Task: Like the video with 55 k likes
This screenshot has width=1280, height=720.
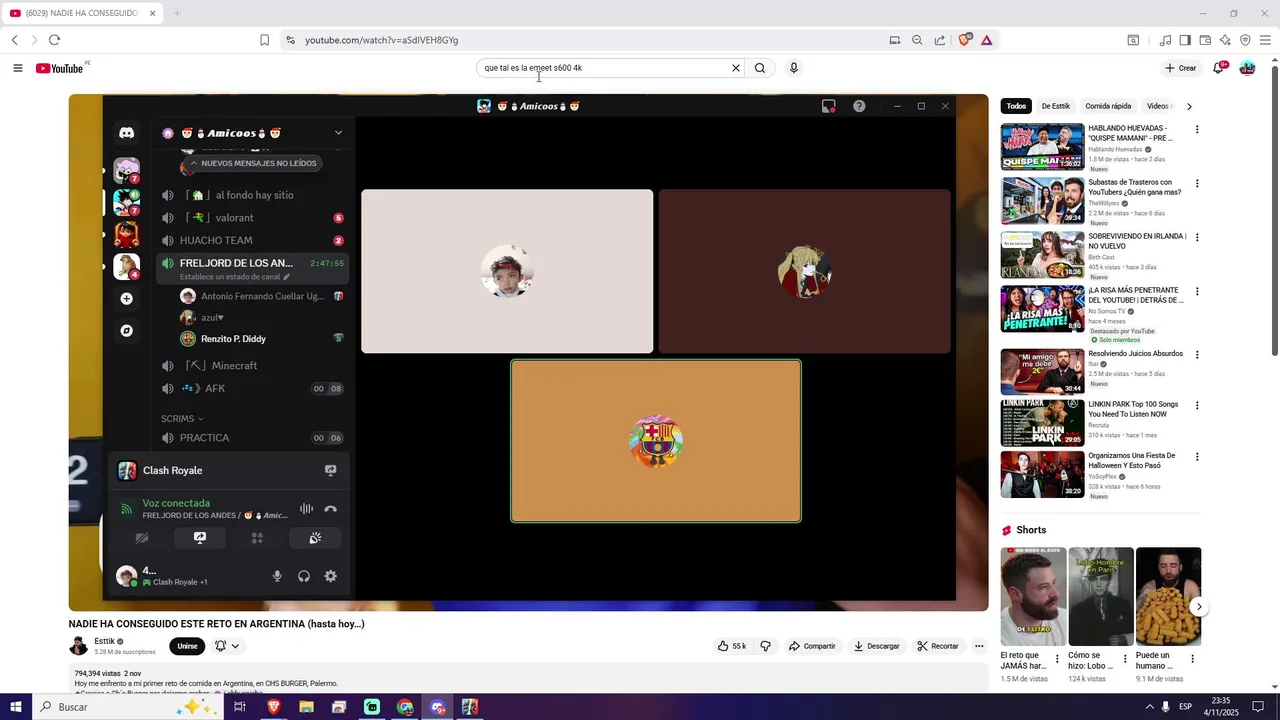Action: (732, 646)
